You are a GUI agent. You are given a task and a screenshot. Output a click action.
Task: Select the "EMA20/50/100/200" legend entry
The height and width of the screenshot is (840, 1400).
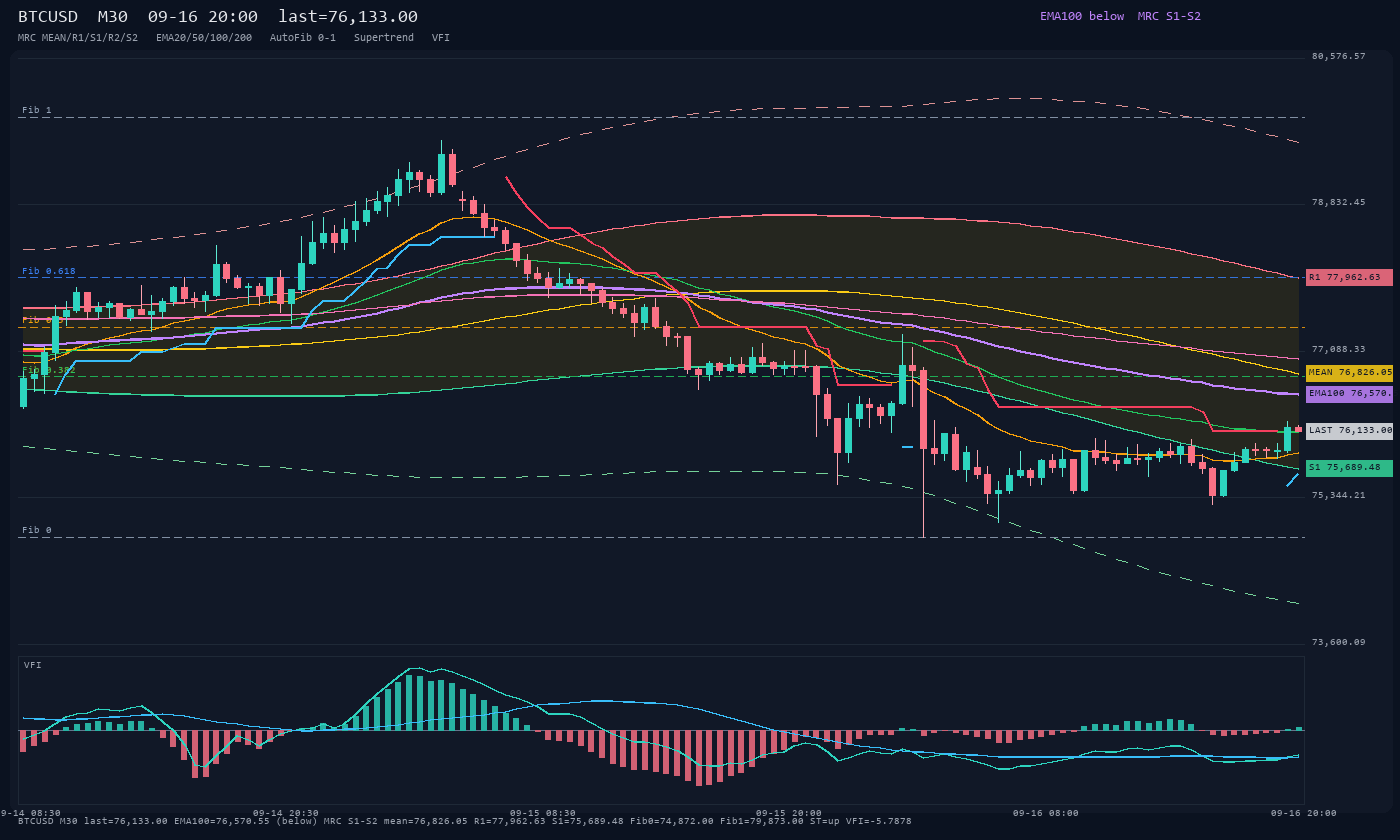[x=204, y=38]
